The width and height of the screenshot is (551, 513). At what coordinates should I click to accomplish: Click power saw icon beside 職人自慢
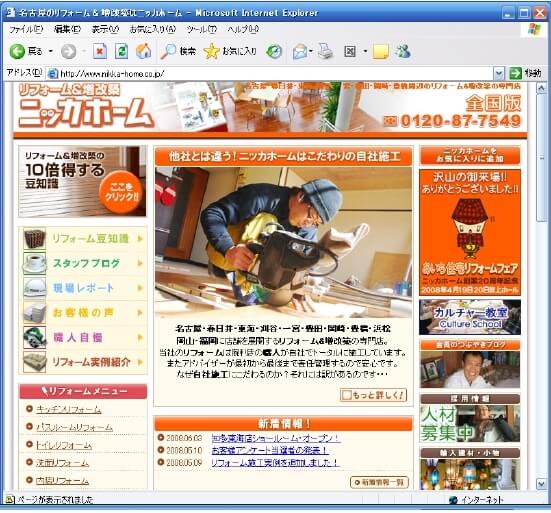click(x=34, y=337)
